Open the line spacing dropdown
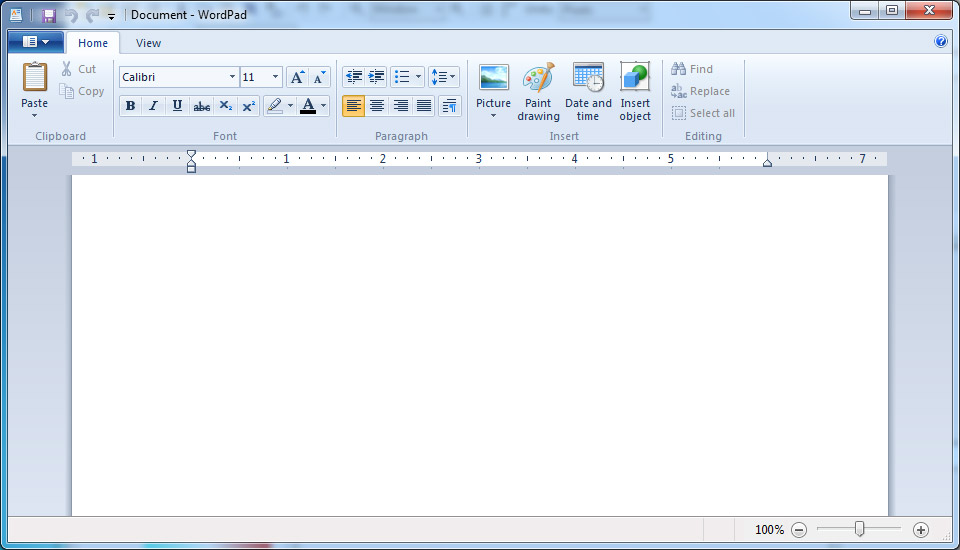960x550 pixels. [x=443, y=77]
